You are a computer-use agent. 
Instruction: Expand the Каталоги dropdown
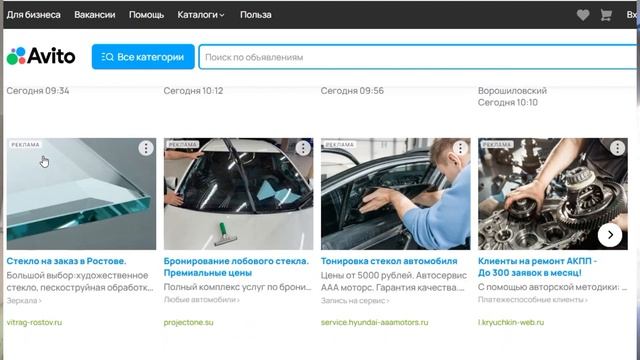click(x=201, y=15)
